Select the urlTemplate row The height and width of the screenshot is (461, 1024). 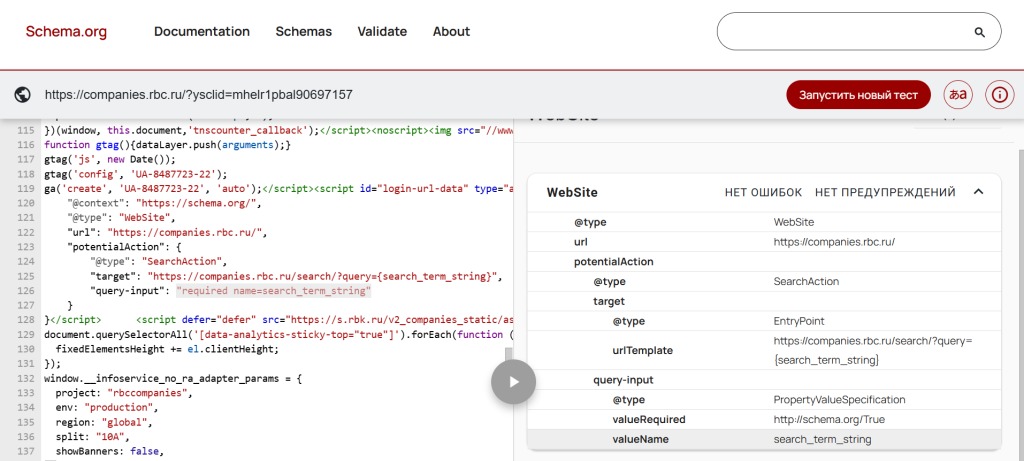[x=764, y=350]
